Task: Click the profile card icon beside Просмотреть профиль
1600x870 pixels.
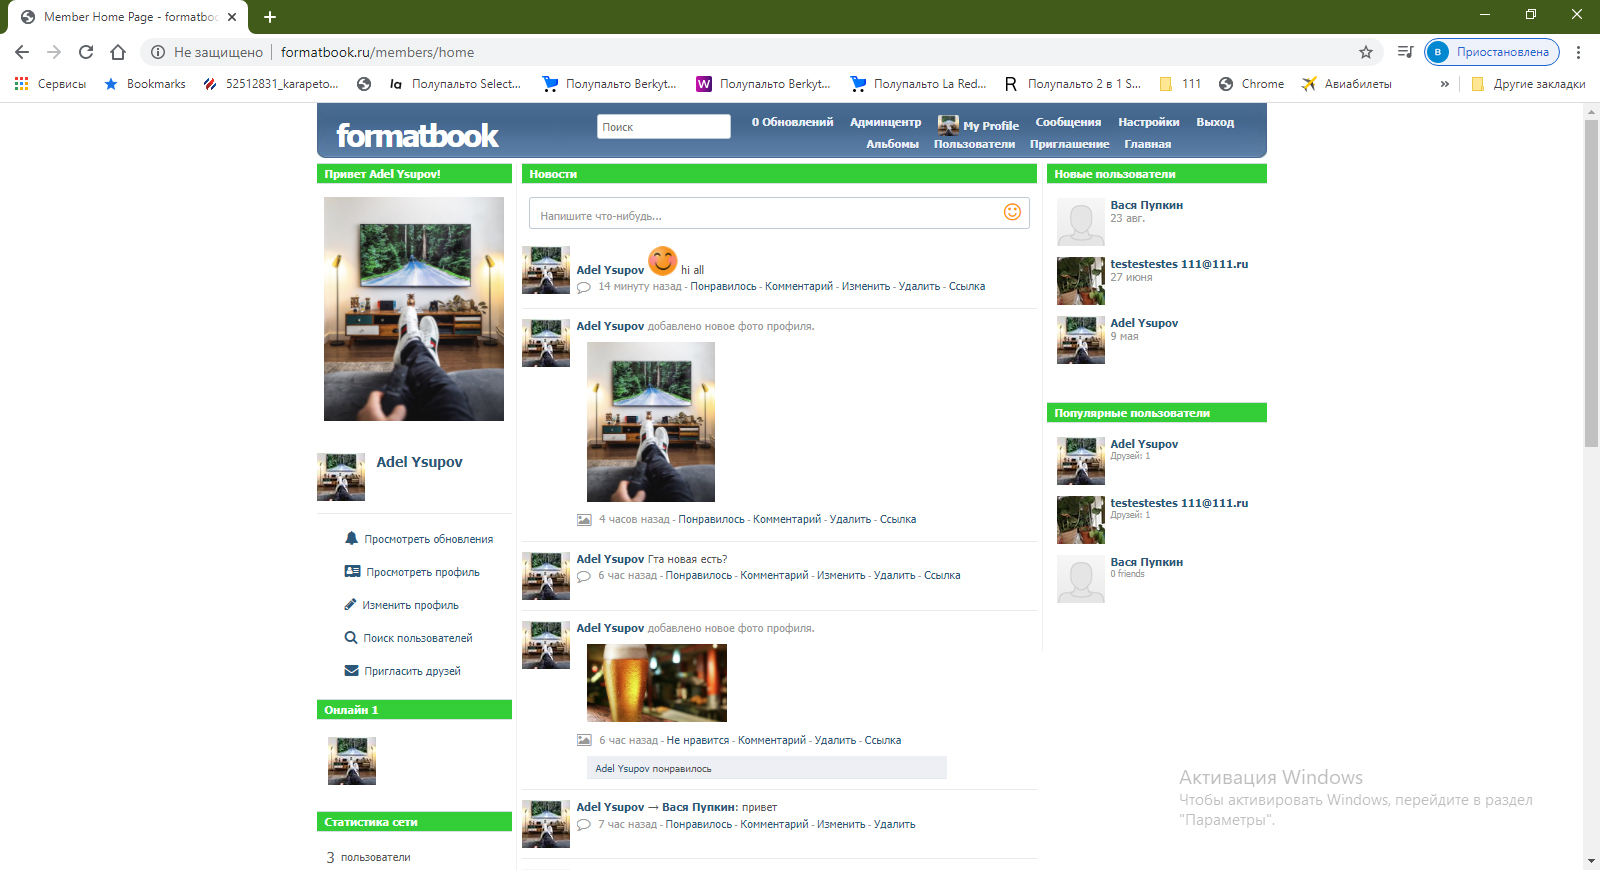Action: [x=352, y=571]
